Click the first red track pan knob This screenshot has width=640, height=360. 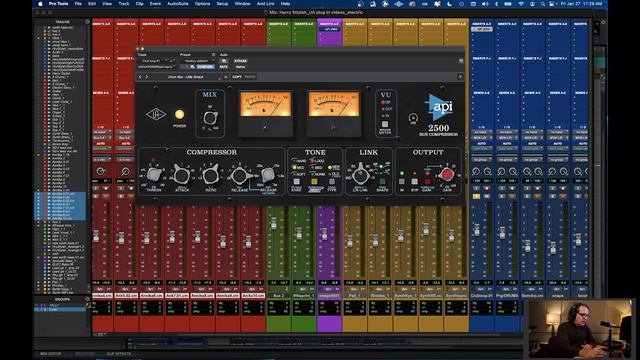[100, 171]
